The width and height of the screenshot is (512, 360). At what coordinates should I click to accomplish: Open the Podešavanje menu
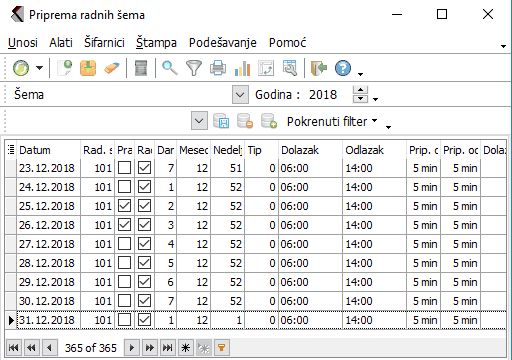tap(223, 43)
